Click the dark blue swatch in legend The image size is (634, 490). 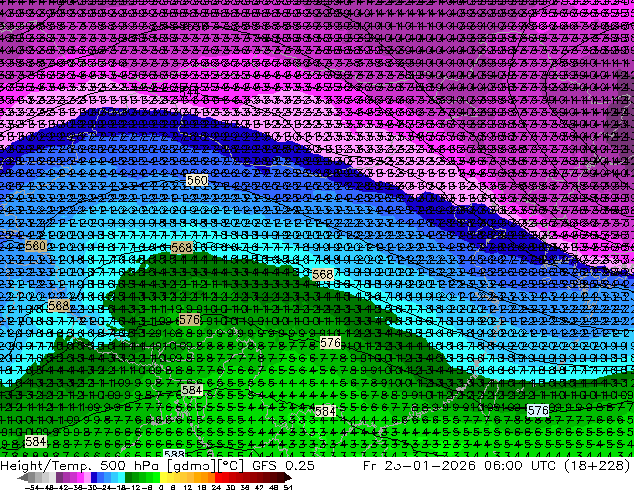pos(94,478)
